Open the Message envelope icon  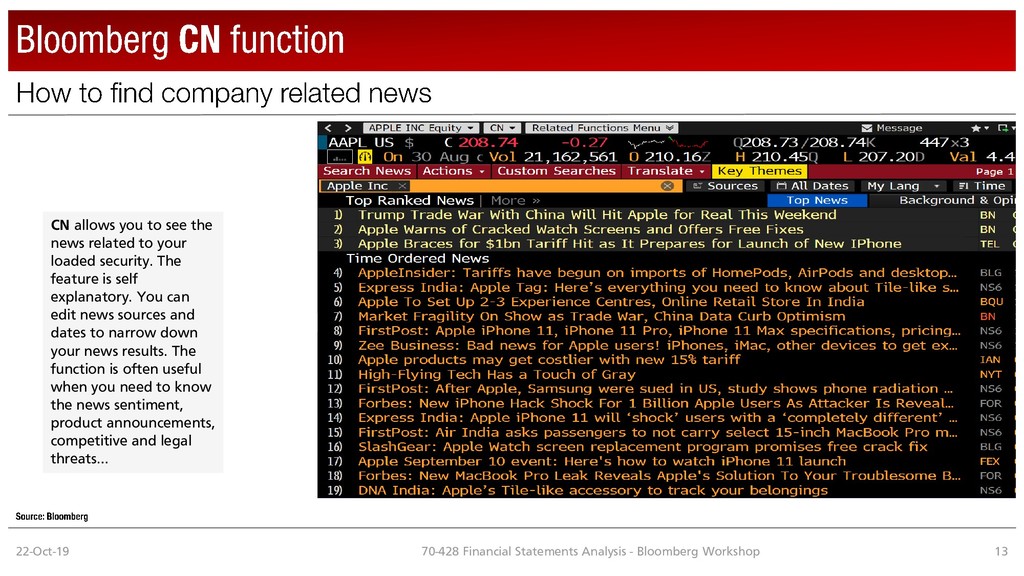[867, 128]
